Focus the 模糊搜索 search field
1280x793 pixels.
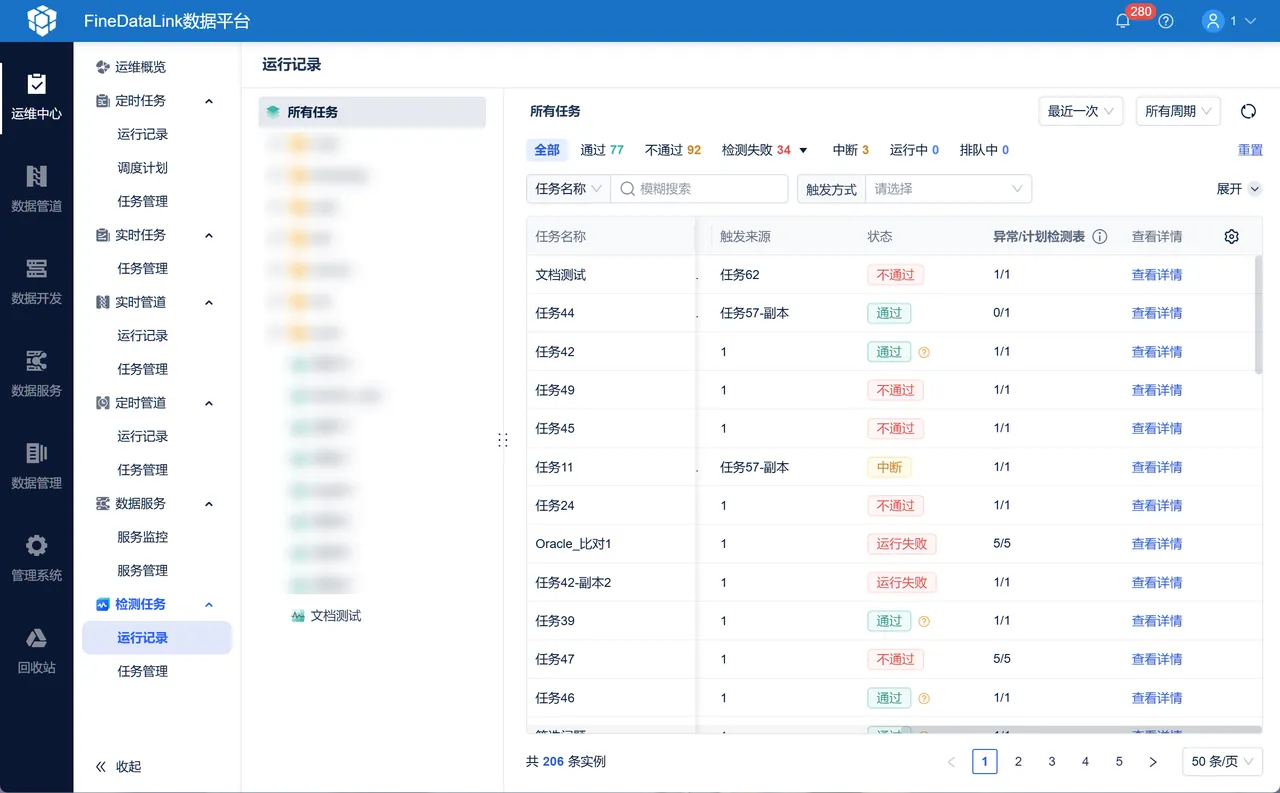[x=698, y=189]
